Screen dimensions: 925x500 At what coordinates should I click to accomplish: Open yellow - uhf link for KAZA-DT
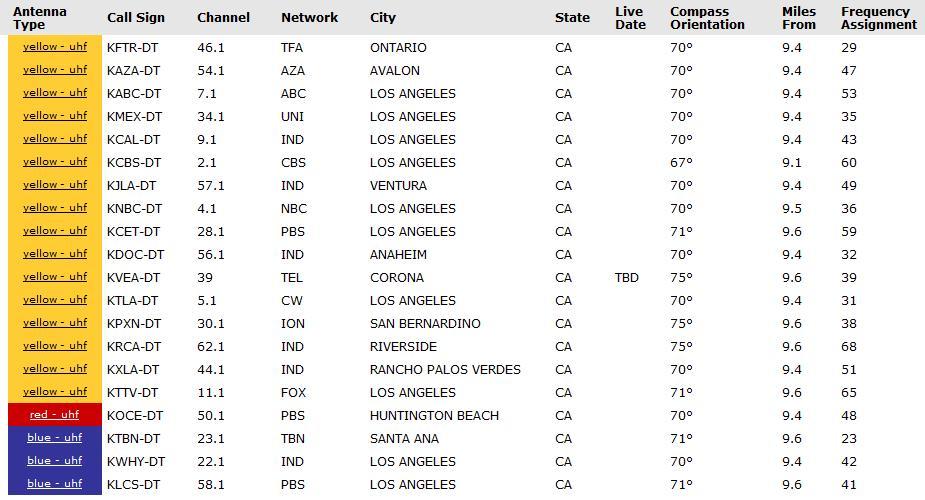click(55, 70)
